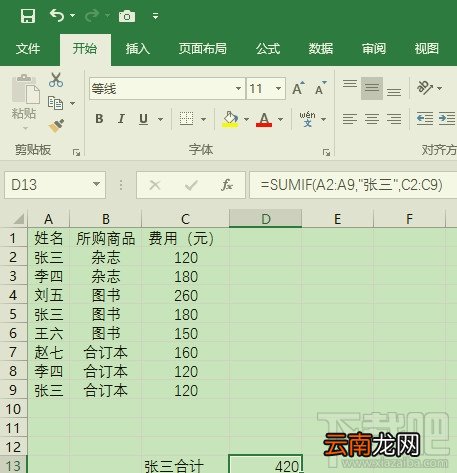Save the workbook with the floppy disk icon
Viewport: 457px width, 473px height.
coord(28,16)
